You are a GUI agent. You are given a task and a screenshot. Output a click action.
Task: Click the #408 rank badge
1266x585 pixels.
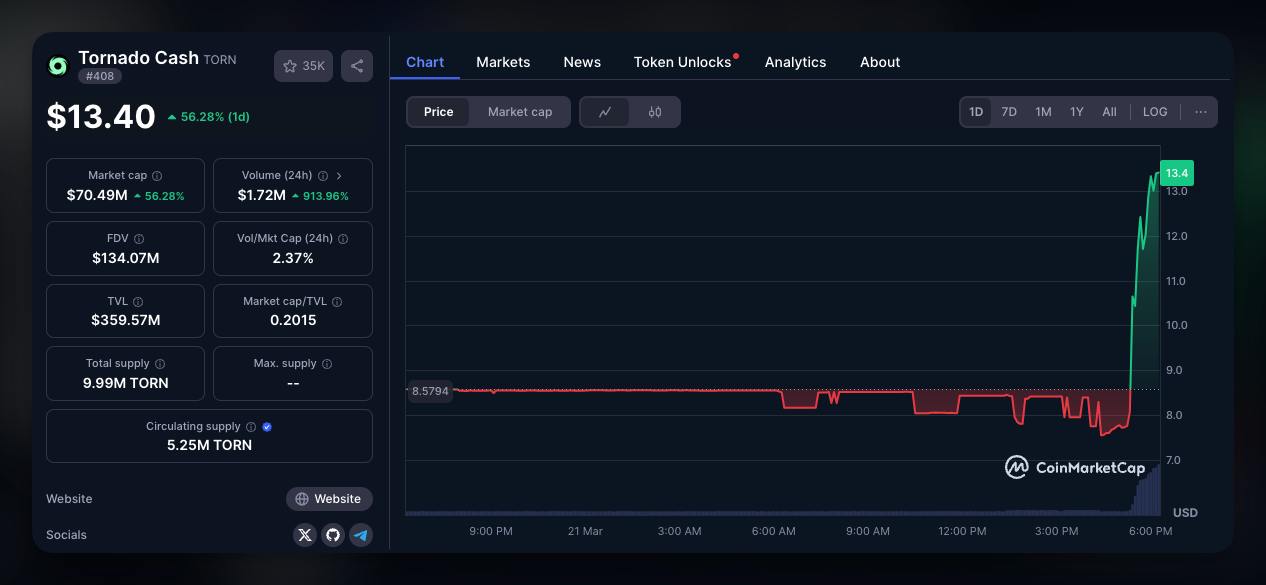click(100, 76)
